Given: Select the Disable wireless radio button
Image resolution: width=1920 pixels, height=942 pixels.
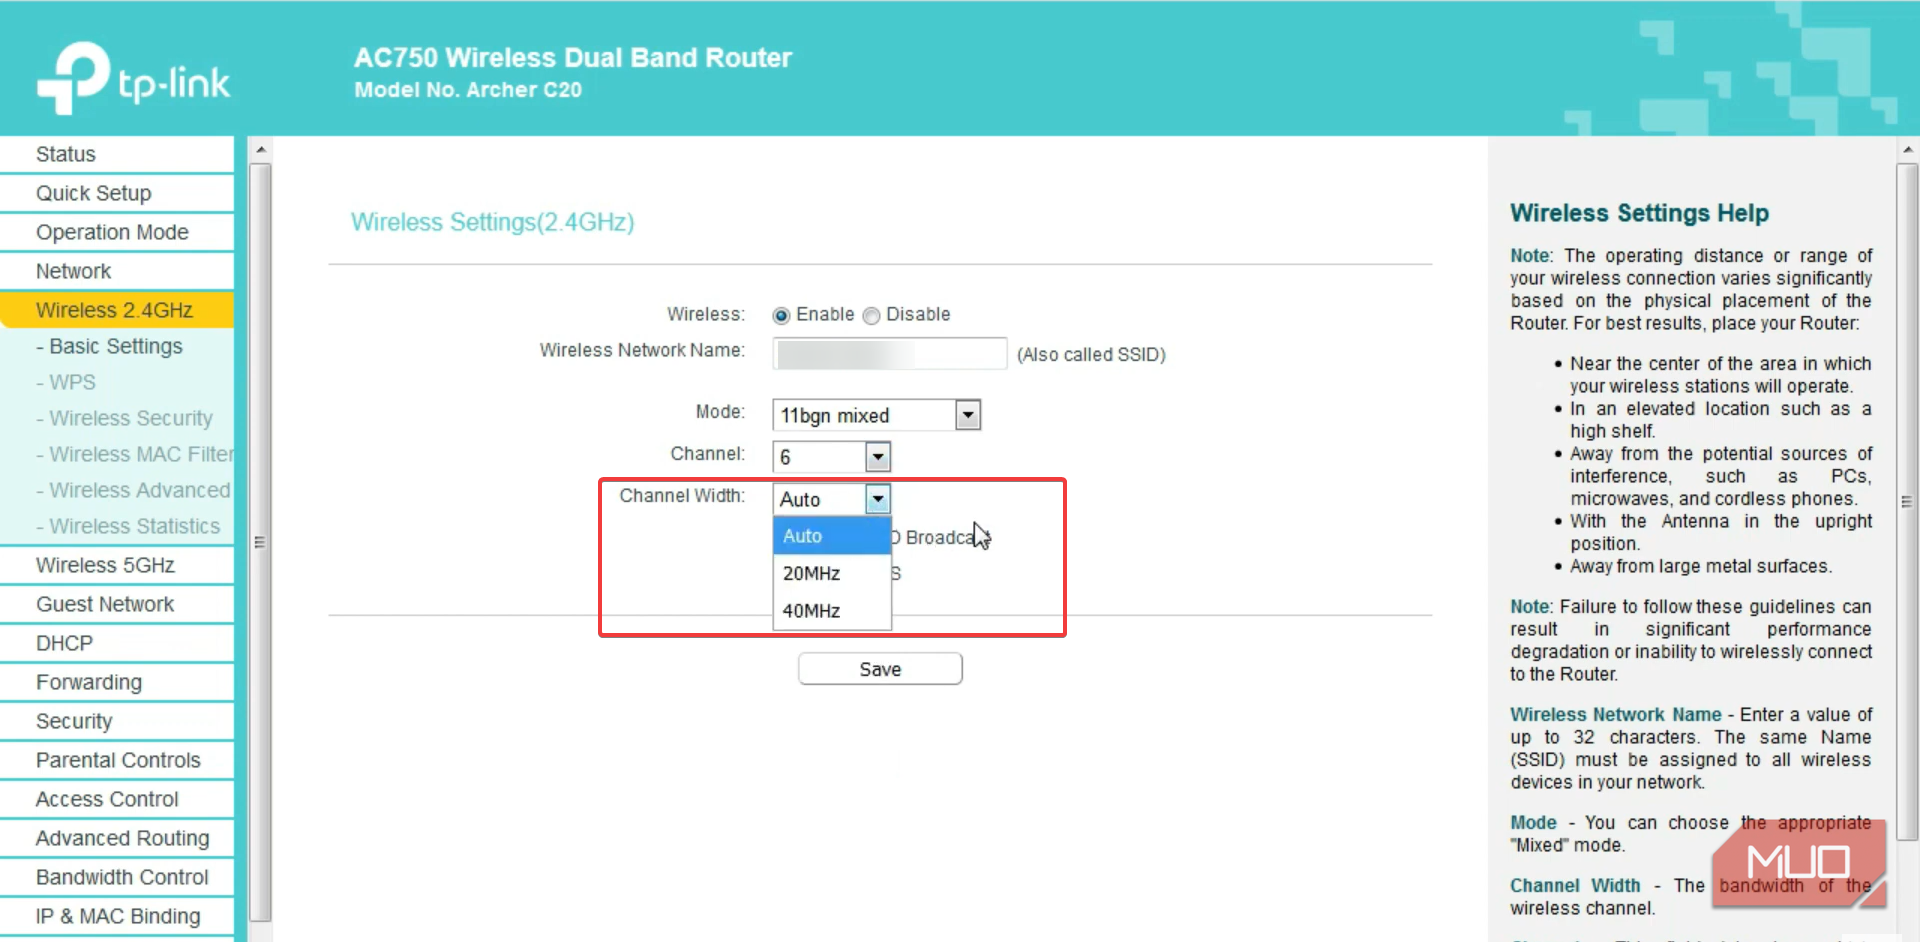Looking at the screenshot, I should coord(871,316).
